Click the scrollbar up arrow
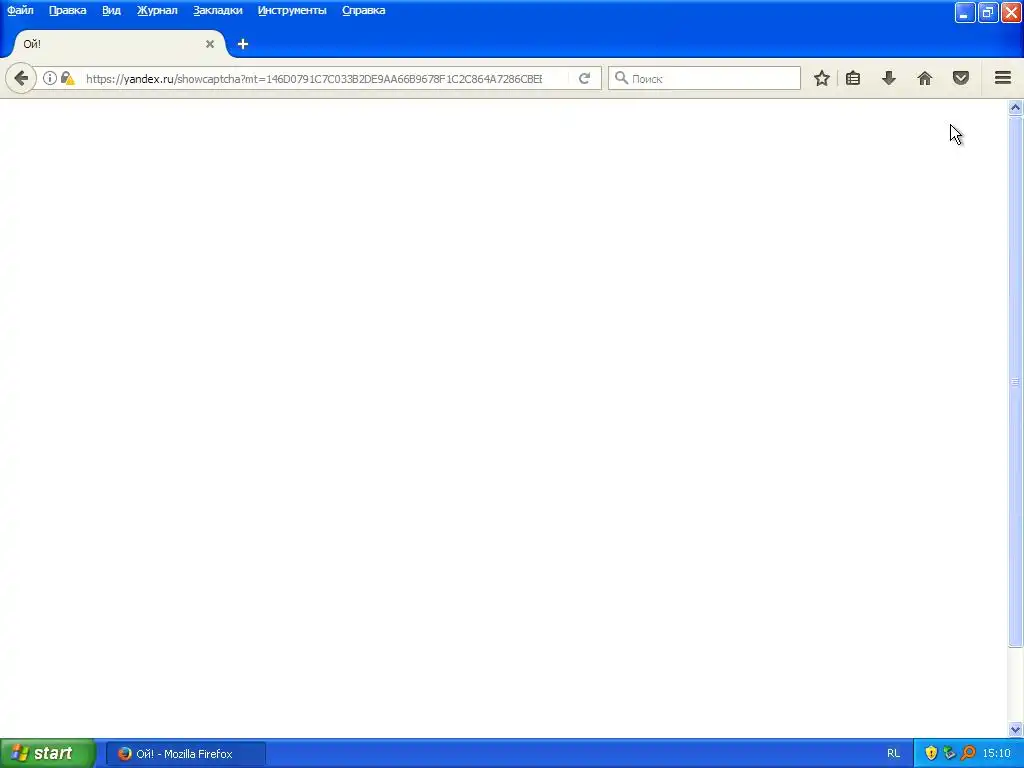This screenshot has height=768, width=1024. coord(1016,108)
